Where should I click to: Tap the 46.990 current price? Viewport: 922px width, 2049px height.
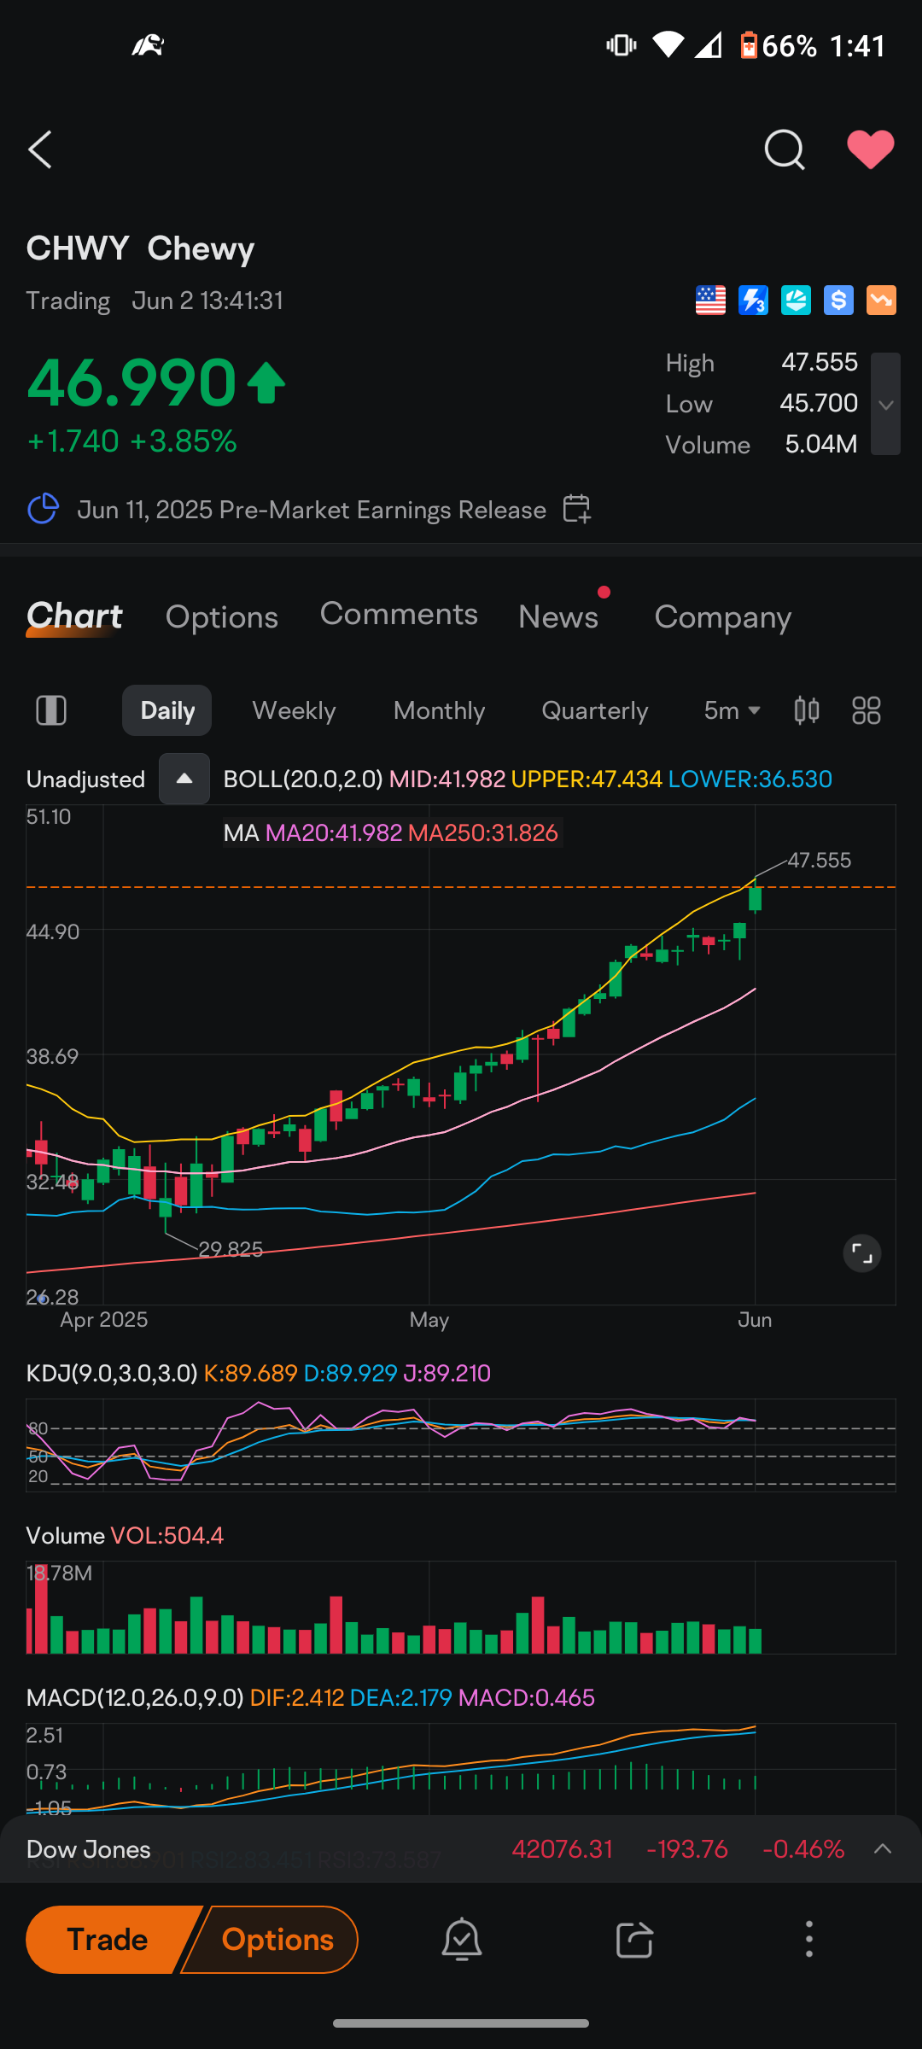pyautogui.click(x=132, y=384)
